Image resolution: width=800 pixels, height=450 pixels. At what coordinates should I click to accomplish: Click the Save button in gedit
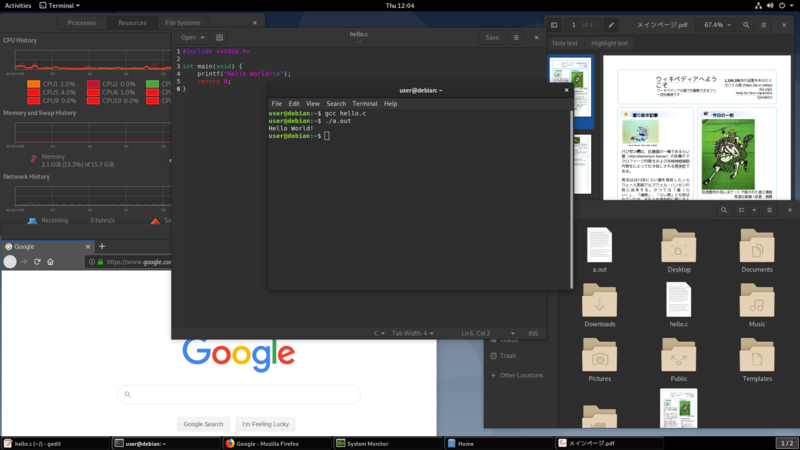(492, 37)
